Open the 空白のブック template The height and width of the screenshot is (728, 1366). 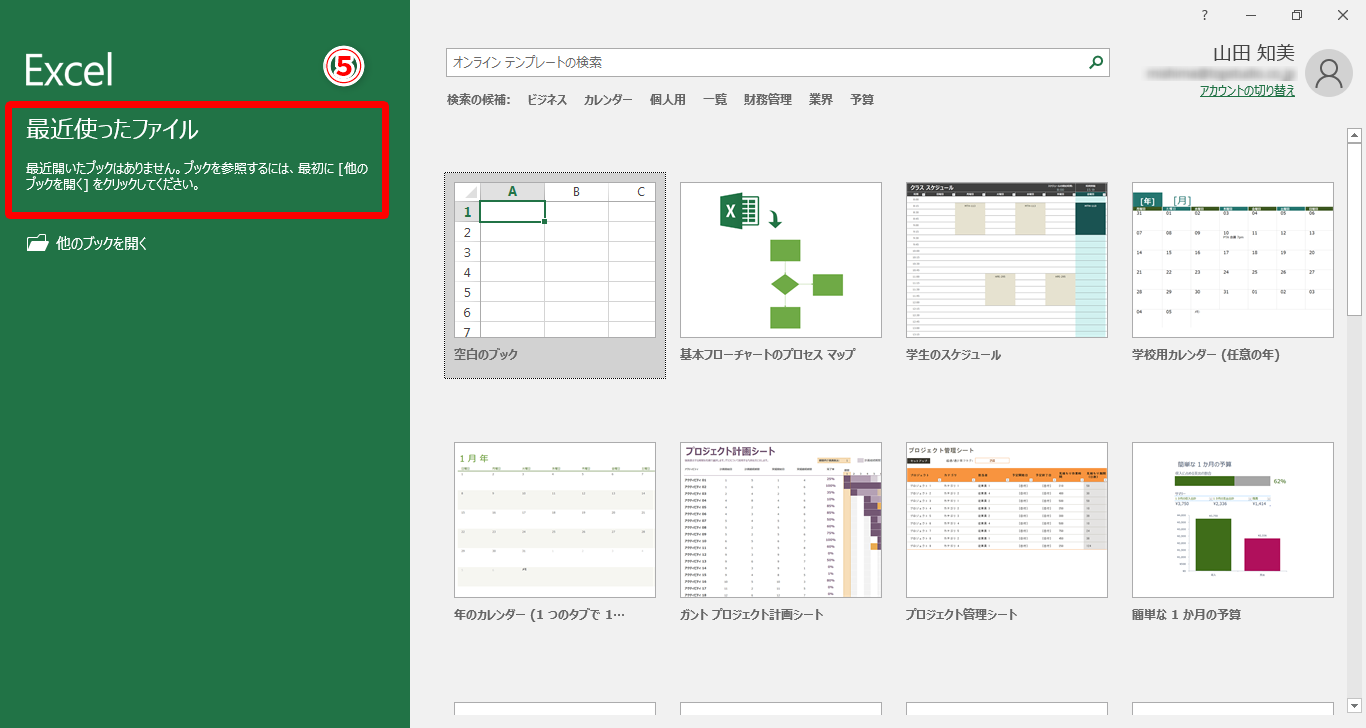click(555, 275)
